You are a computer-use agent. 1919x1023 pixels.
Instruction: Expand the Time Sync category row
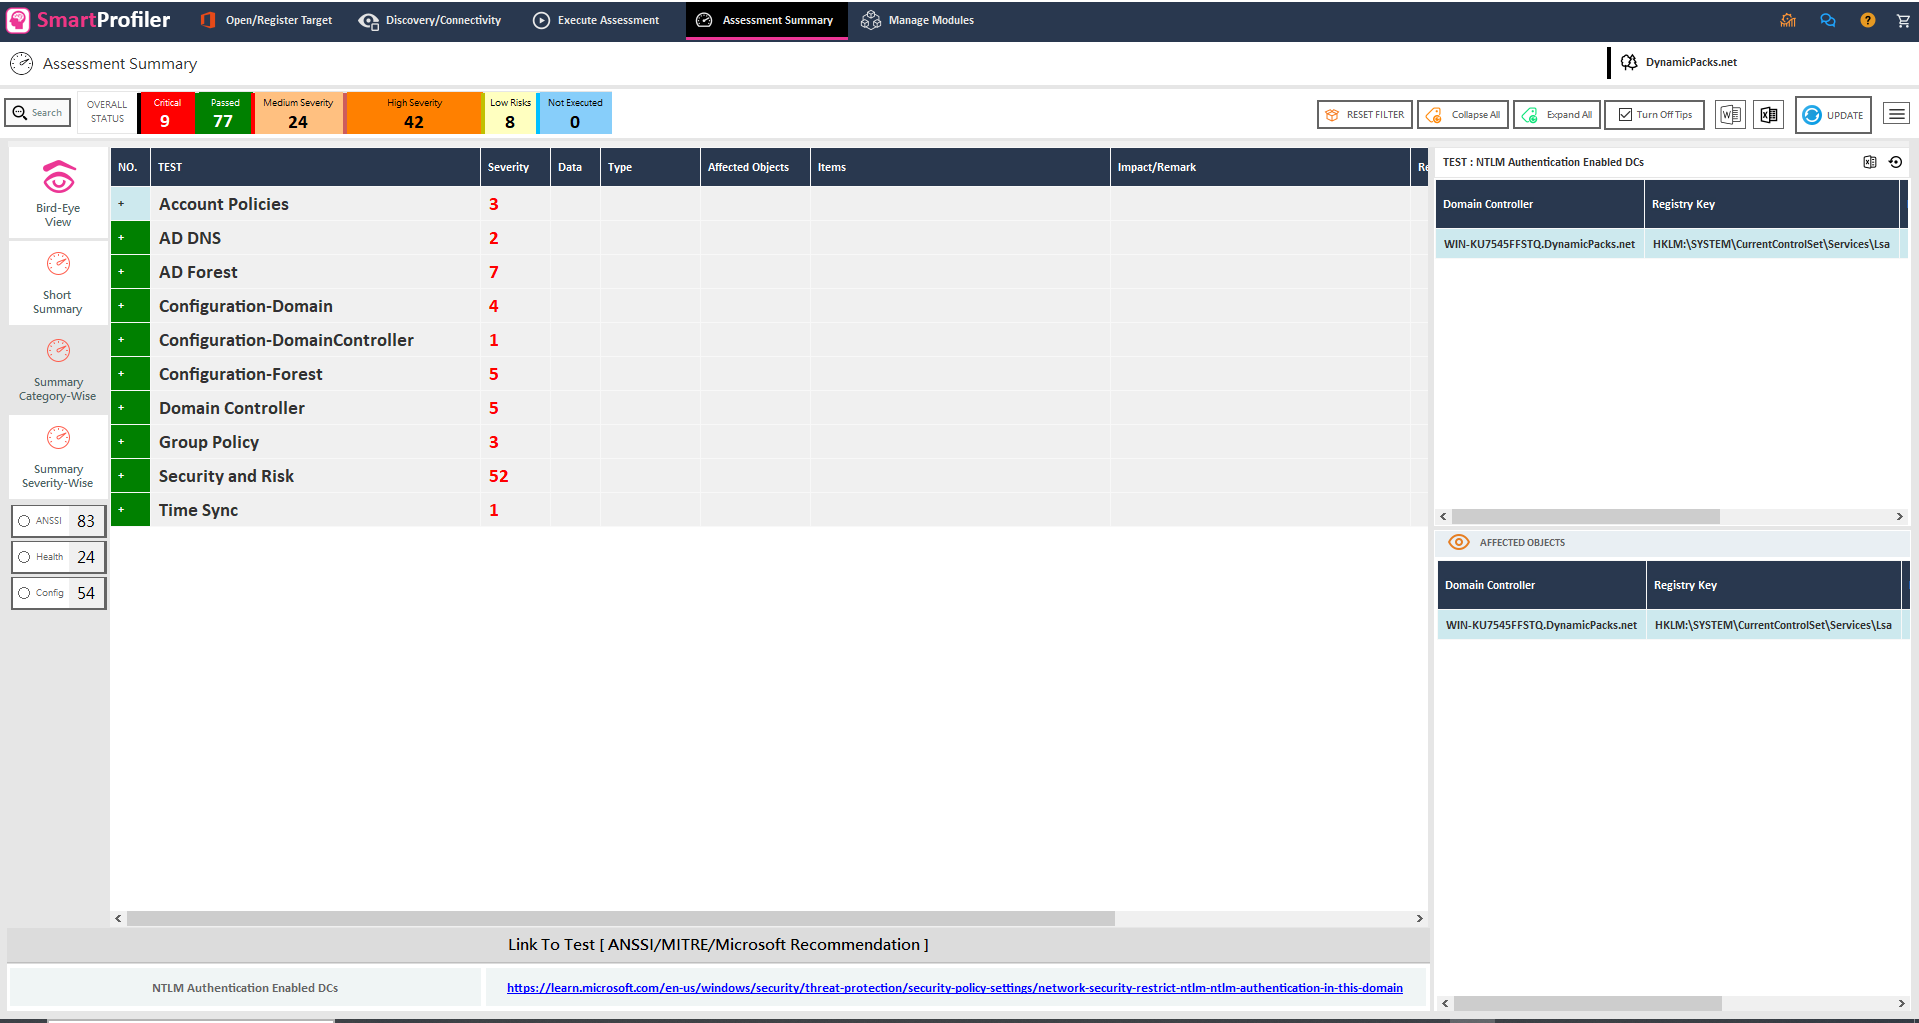pos(130,510)
